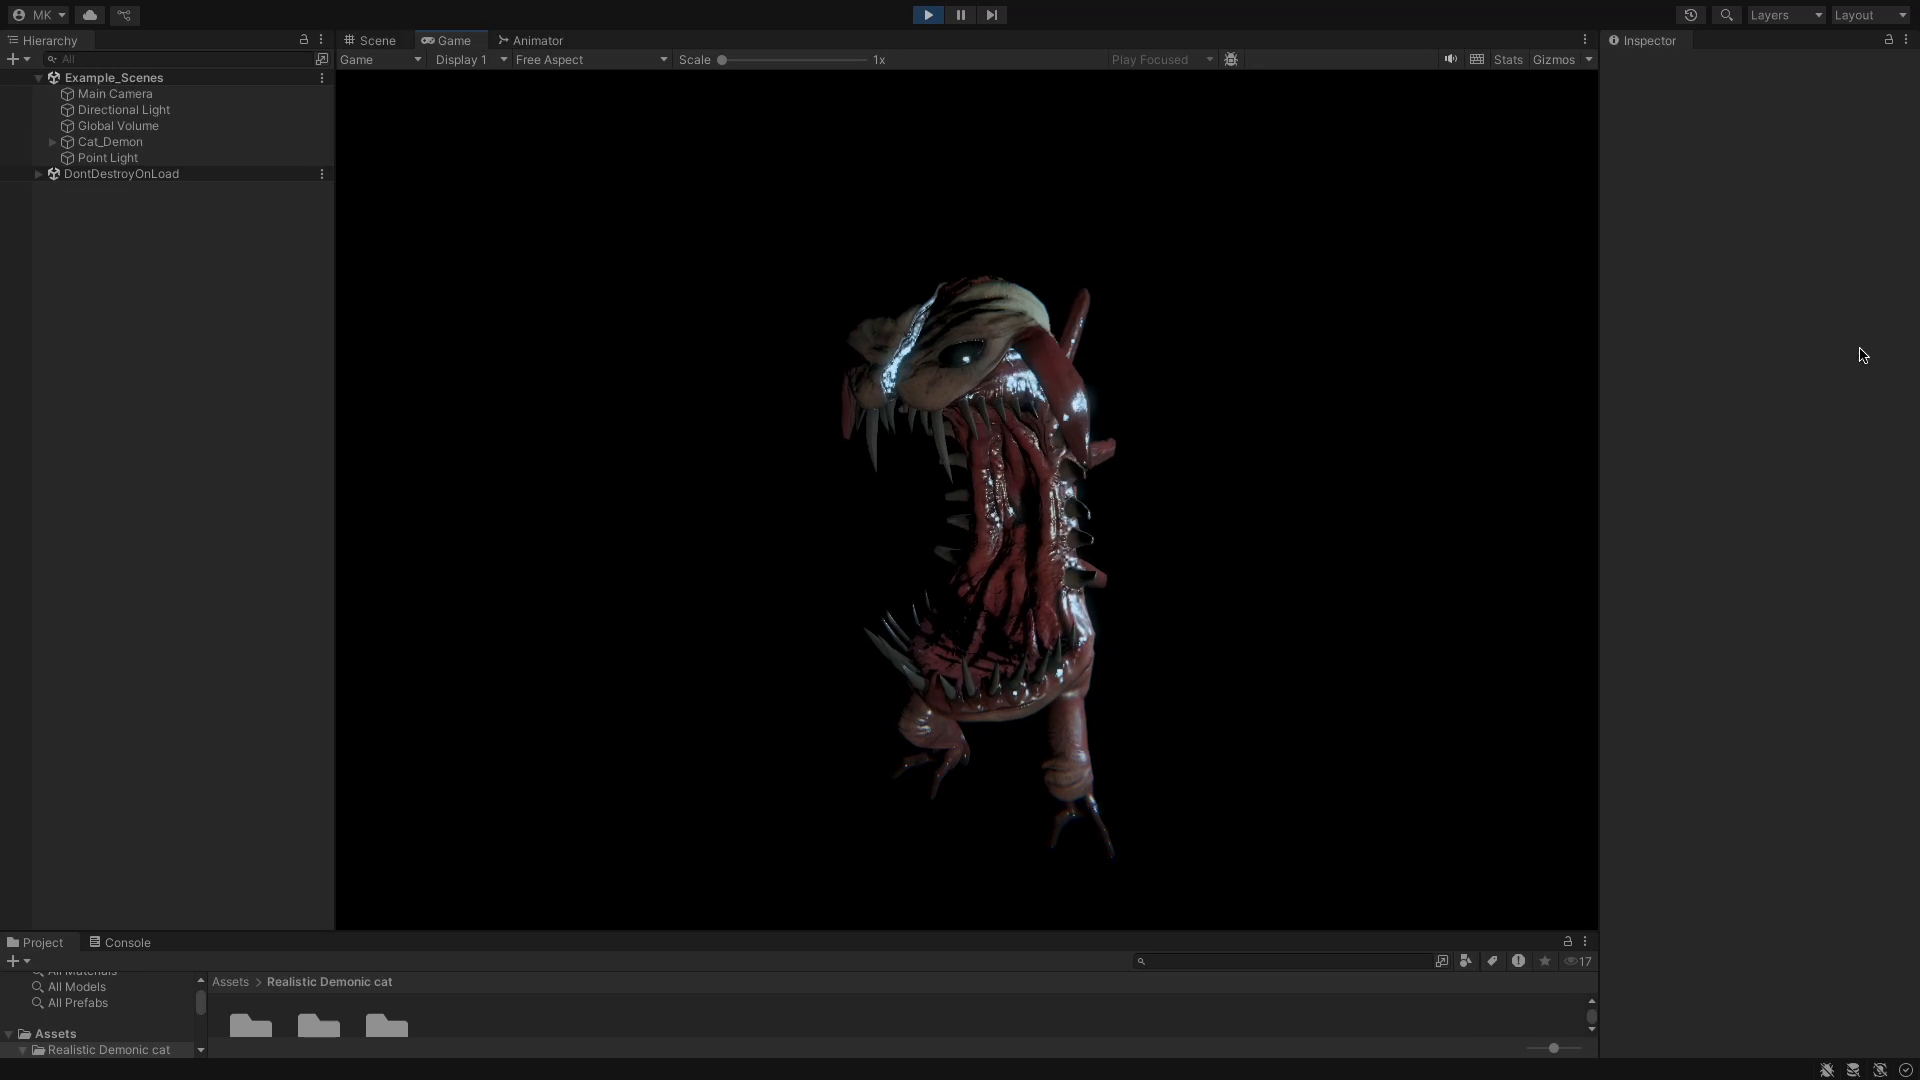This screenshot has width=1920, height=1080.
Task: Open global search magnifier icon in top toolbar
Action: click(1726, 15)
